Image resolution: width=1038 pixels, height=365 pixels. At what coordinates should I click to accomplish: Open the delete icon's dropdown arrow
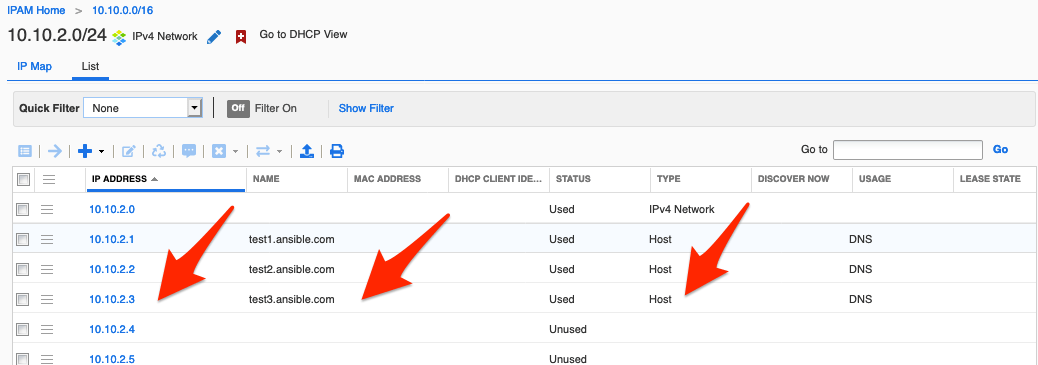235,152
